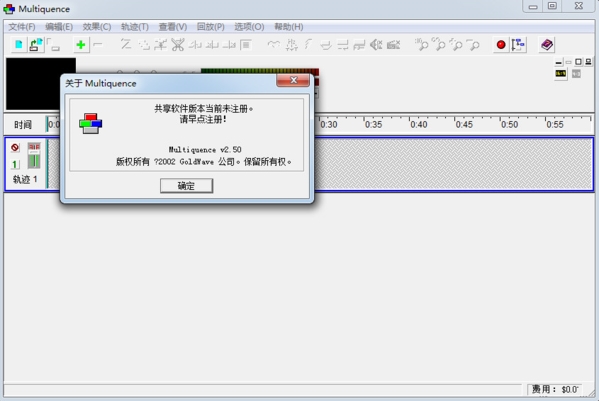This screenshot has height=401, width=599.
Task: Open the 回放(P) menu
Action: (210, 27)
